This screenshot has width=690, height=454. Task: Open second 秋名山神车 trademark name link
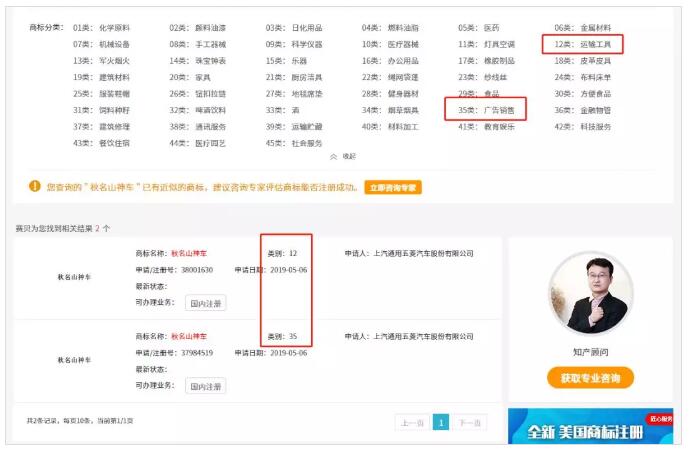pos(189,336)
